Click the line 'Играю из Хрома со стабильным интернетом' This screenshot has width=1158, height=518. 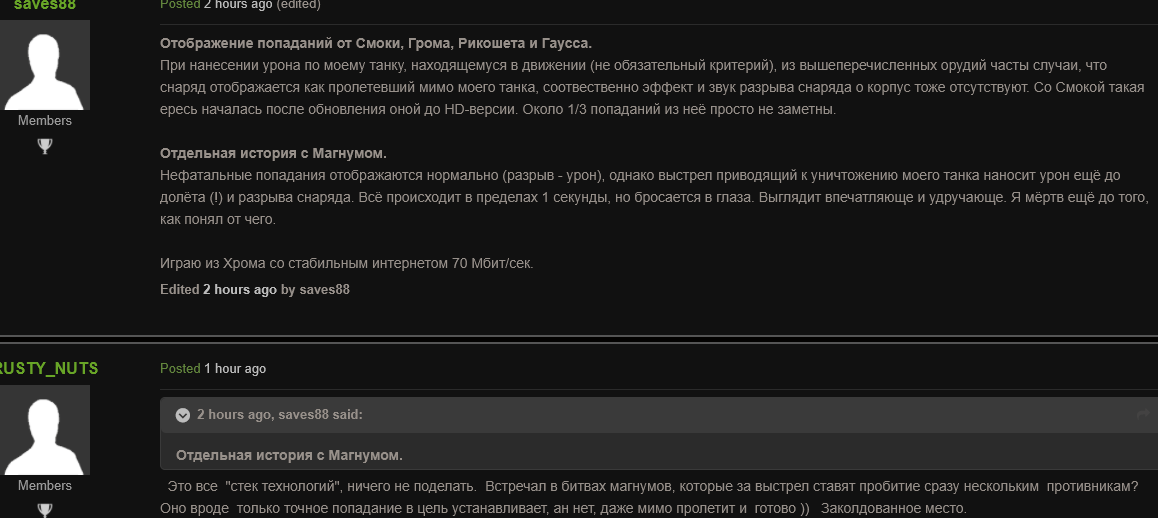346,263
